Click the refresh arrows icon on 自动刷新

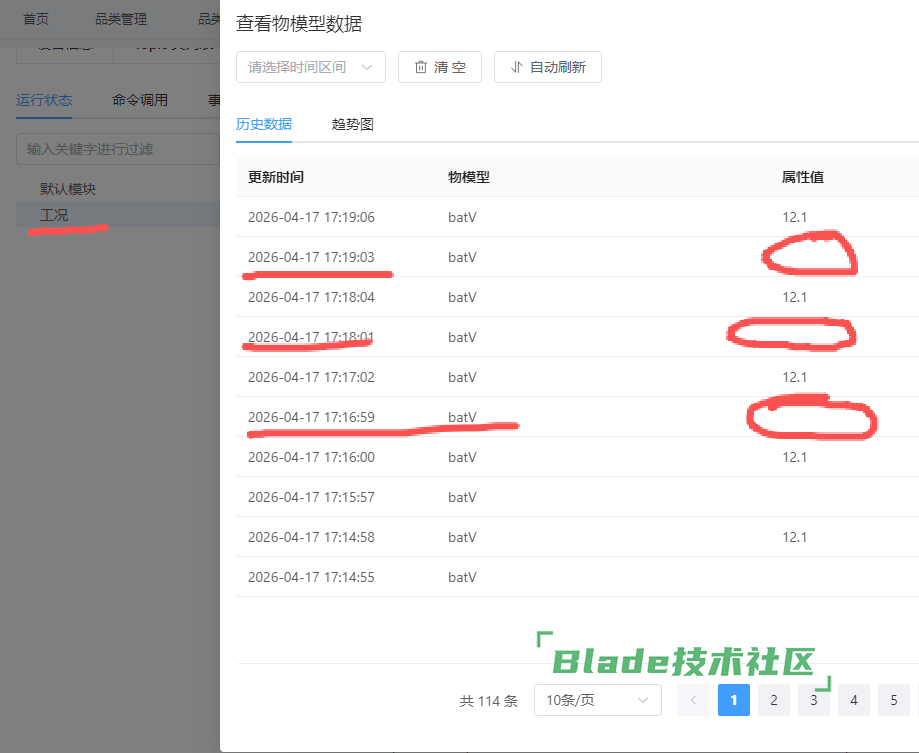click(516, 68)
